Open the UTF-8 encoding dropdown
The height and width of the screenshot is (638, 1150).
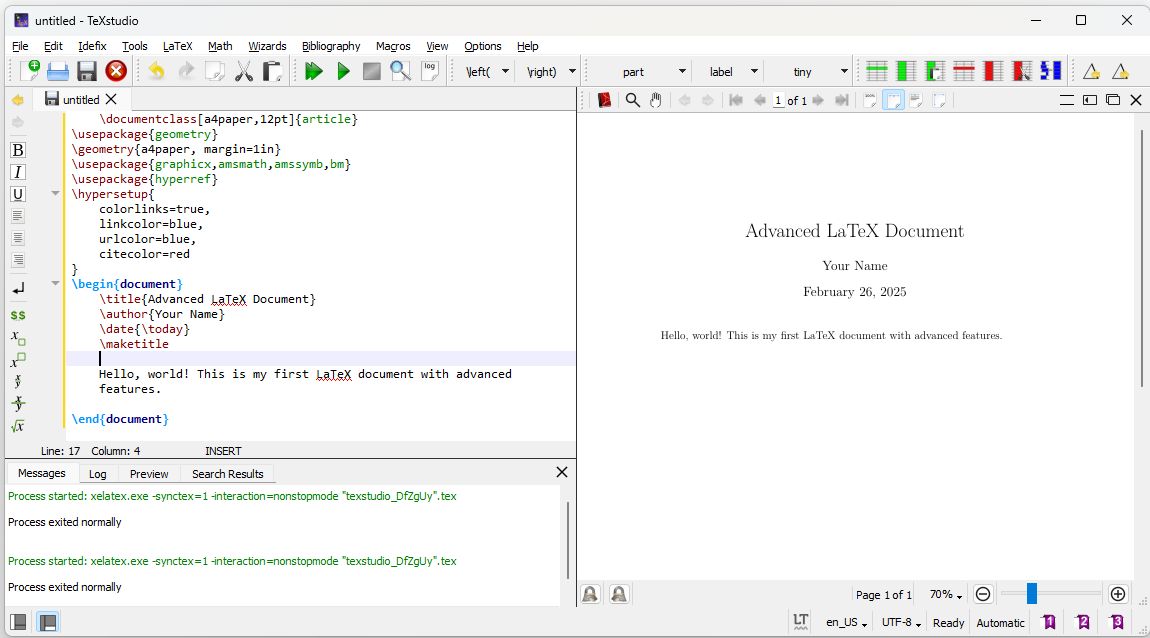coord(901,623)
